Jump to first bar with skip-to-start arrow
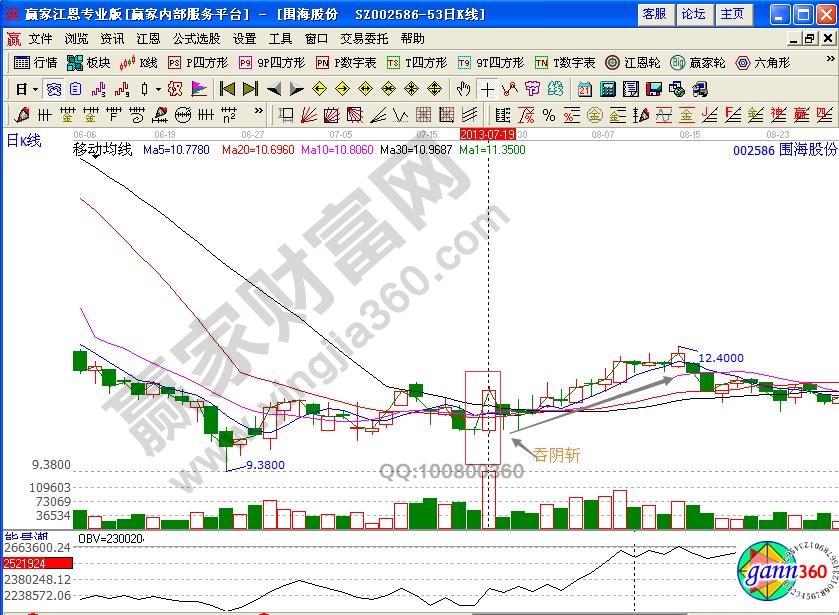 (x=228, y=88)
